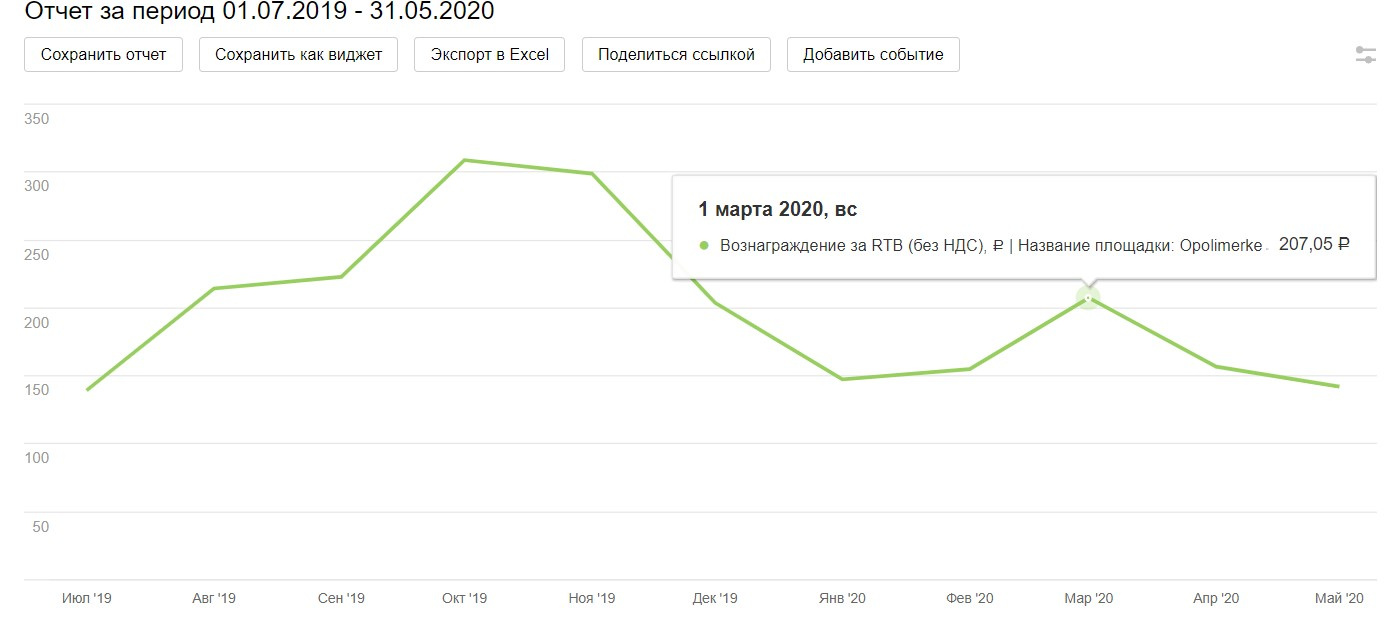Click x-axis label 'Май '20'
Image resolution: width=1392 pixels, height=633 pixels.
point(1339,598)
